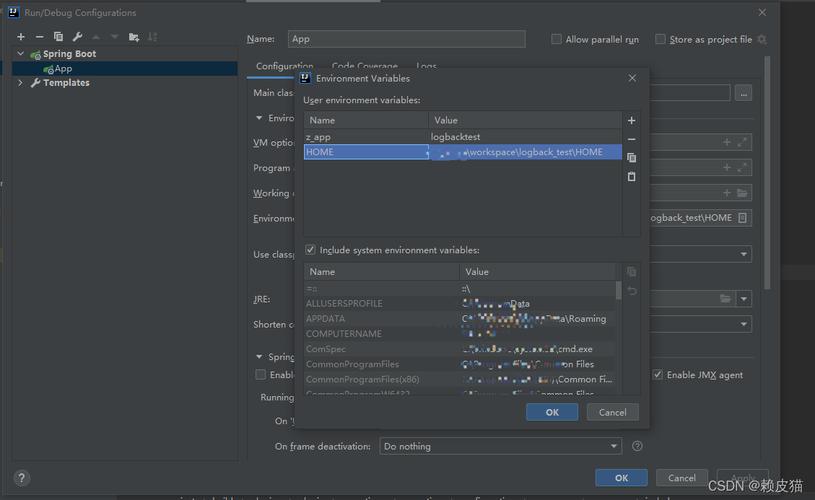Click OK in Environment Variables dialog

(x=552, y=412)
